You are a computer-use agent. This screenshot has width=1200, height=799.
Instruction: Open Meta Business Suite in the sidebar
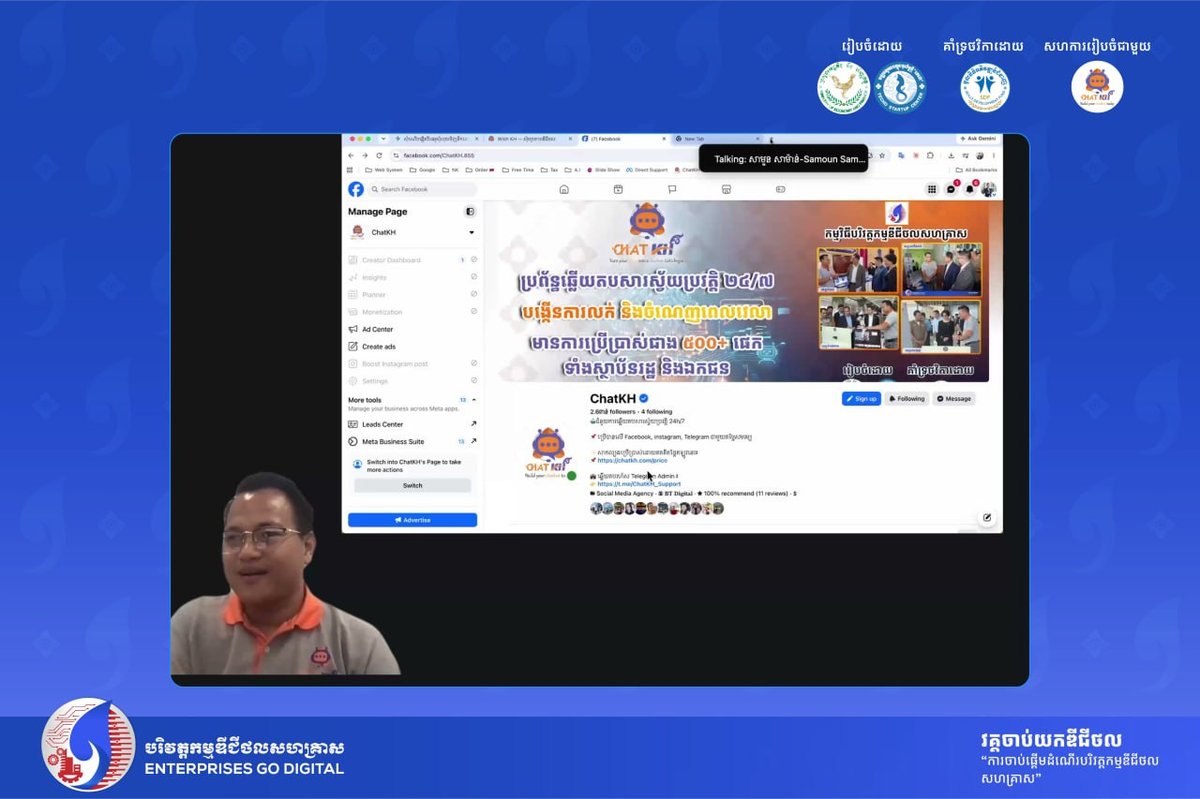412,441
